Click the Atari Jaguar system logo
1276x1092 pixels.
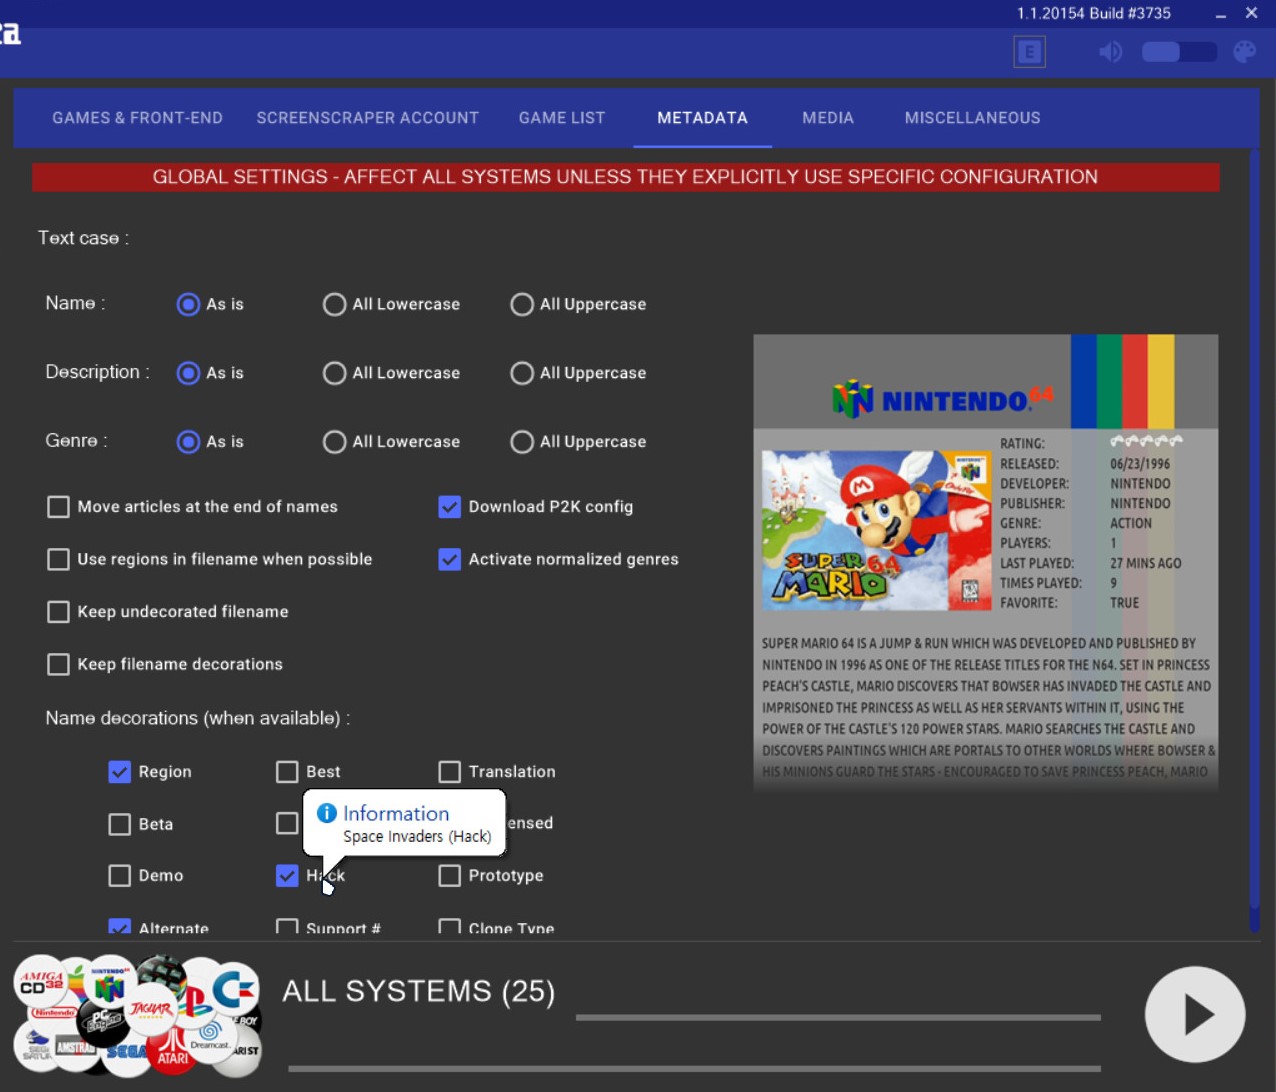(x=151, y=1010)
